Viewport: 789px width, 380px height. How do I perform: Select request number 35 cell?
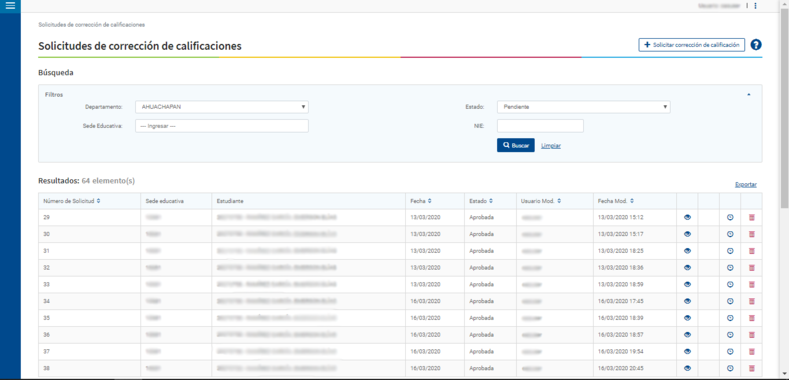[x=46, y=318]
